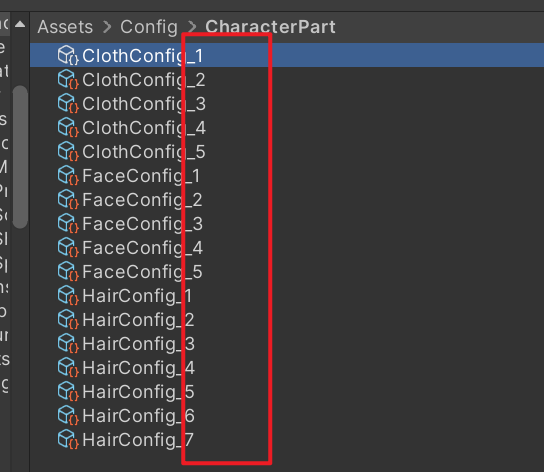544x472 pixels.
Task: Click the ClothConfig_3 ScriptableObject icon
Action: point(68,103)
